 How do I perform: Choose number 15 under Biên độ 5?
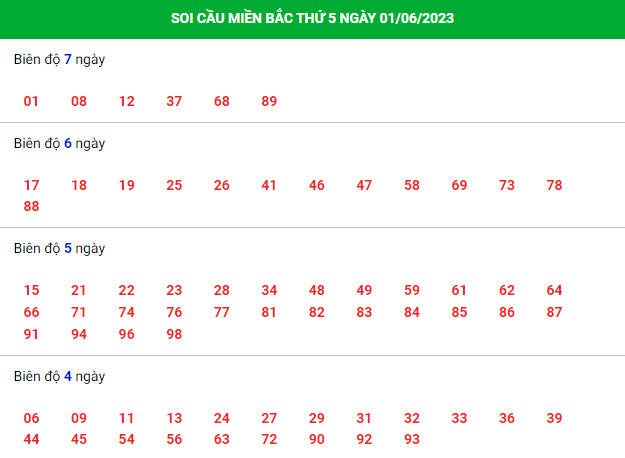tap(31, 290)
